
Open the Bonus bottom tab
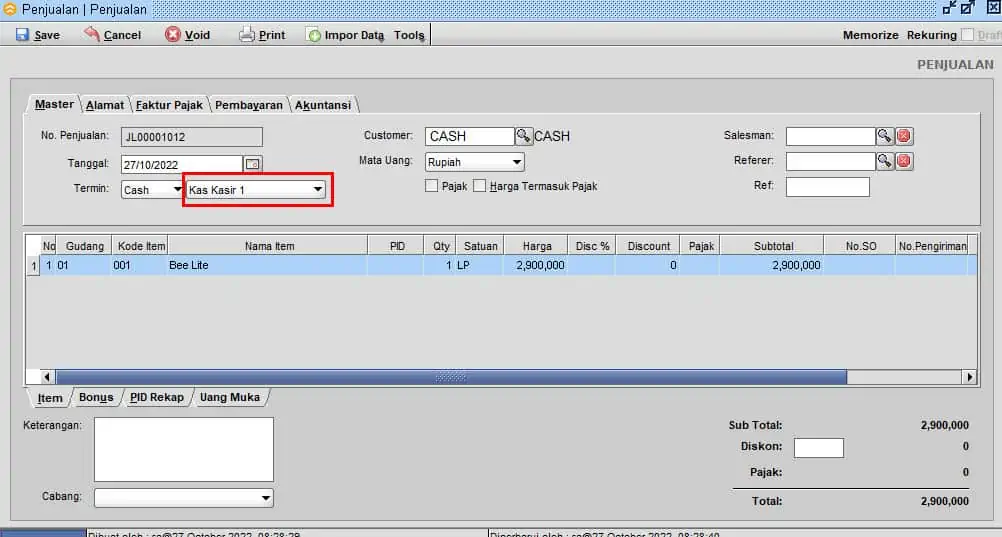point(96,398)
